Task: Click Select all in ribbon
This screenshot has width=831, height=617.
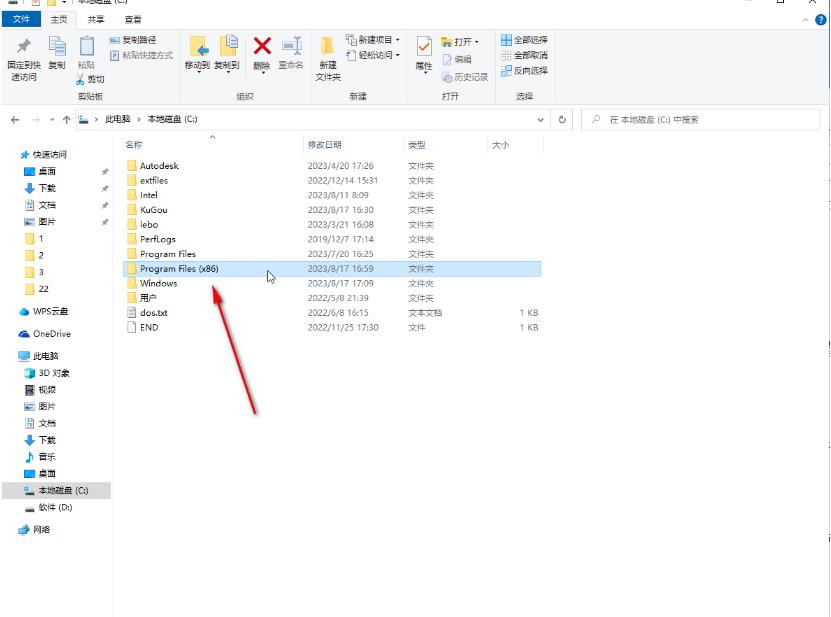Action: 524,40
